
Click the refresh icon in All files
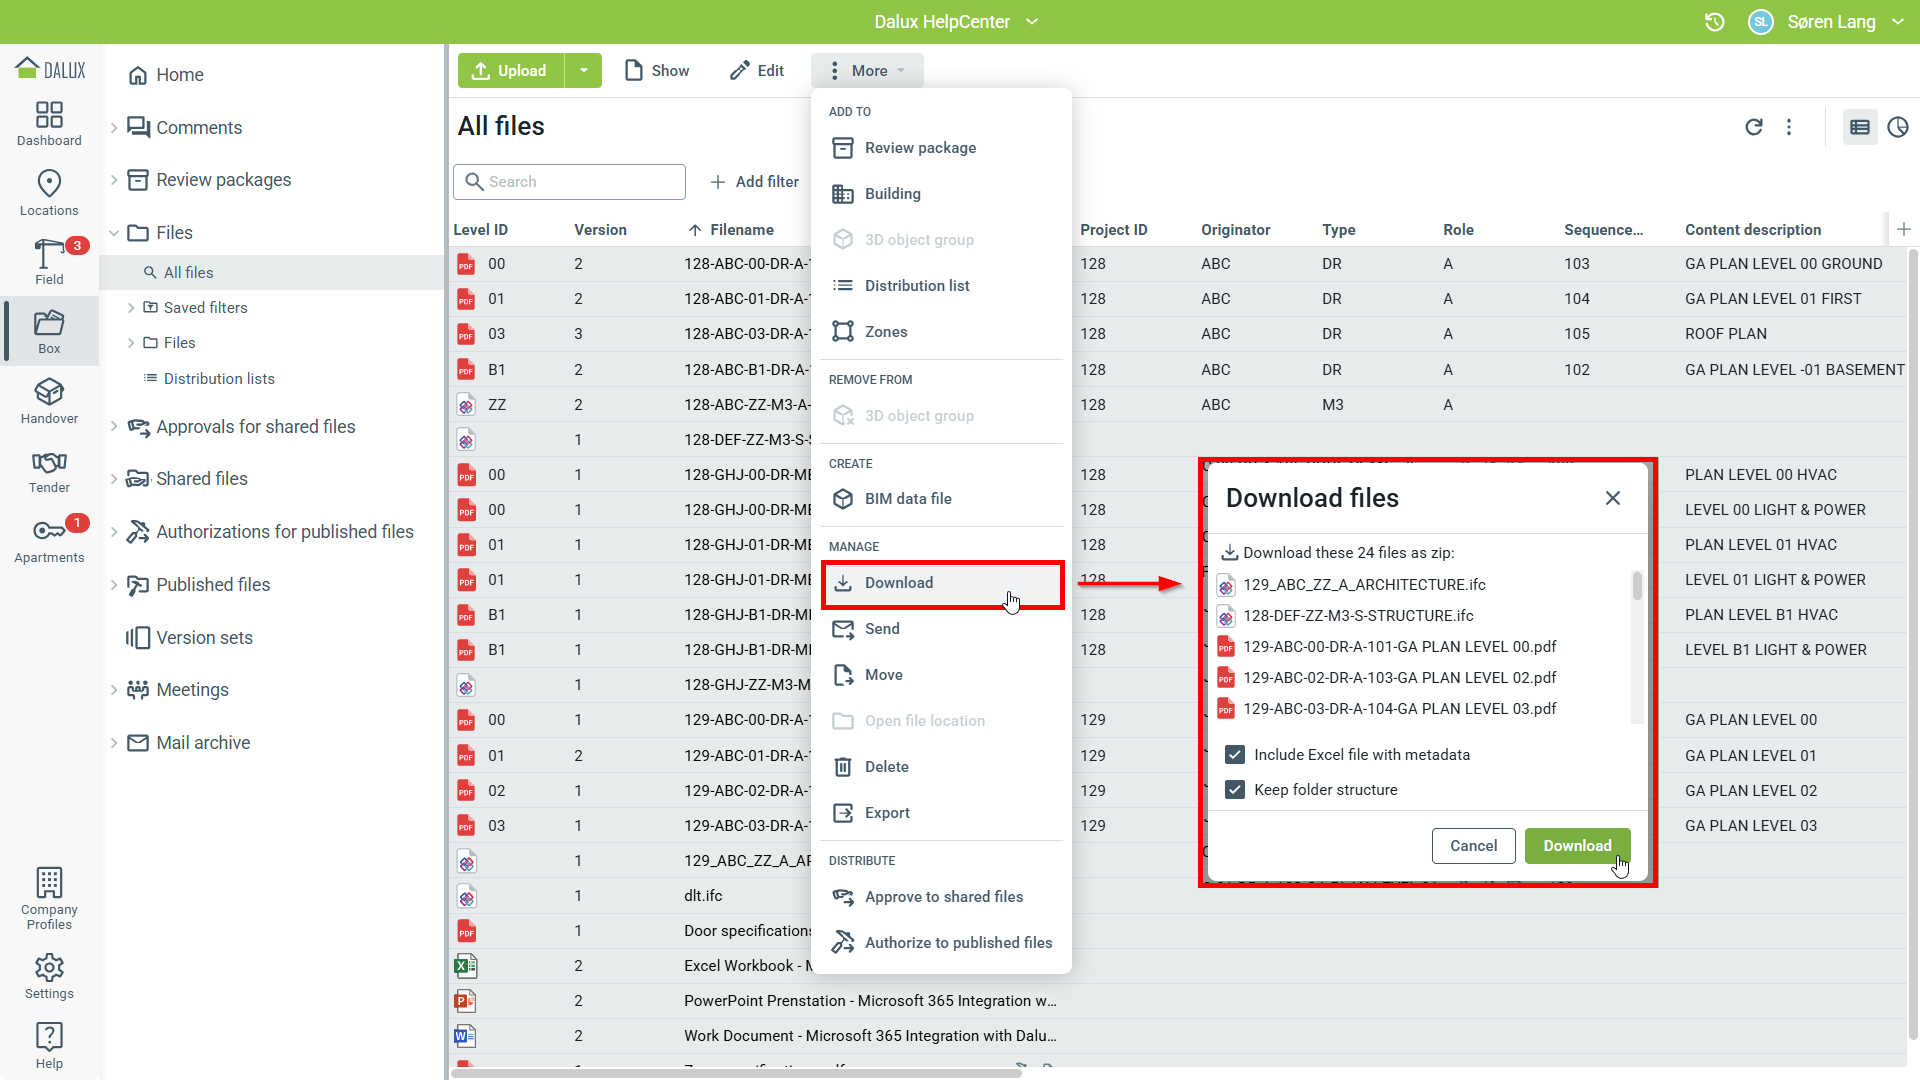[1754, 127]
